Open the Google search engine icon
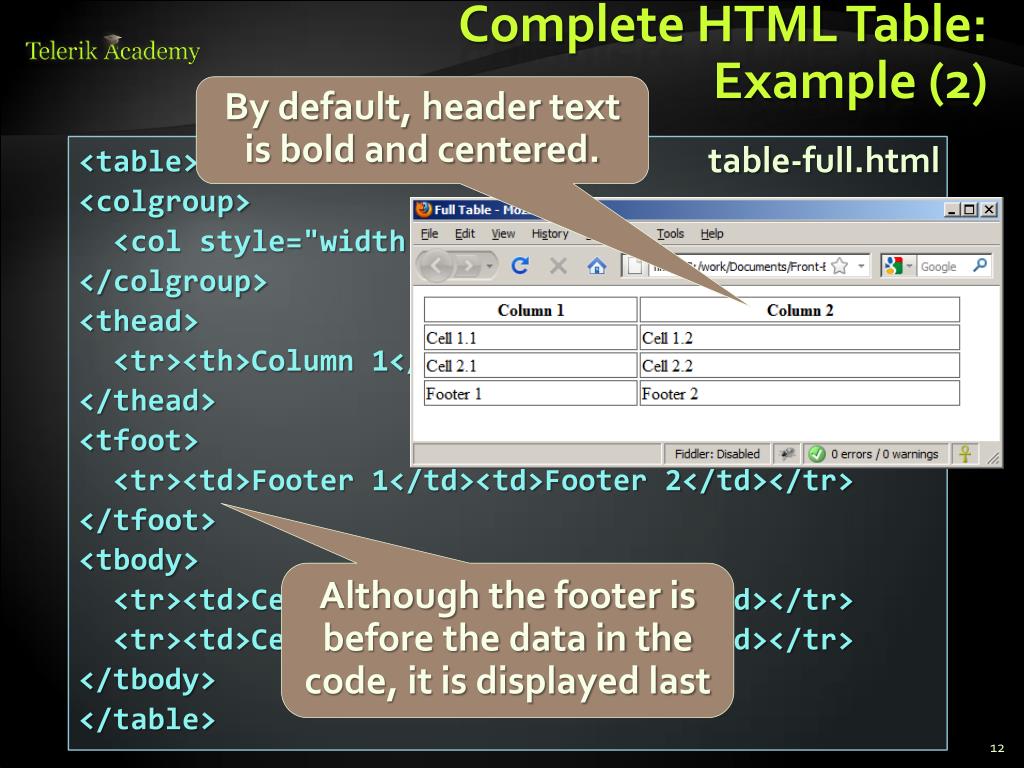This screenshot has height=768, width=1024. click(x=892, y=266)
